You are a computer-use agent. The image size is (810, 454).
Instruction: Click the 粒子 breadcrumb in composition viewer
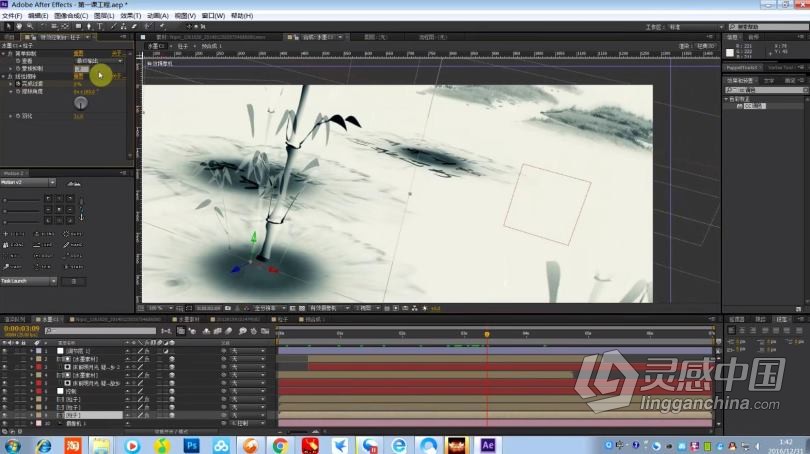pos(183,46)
